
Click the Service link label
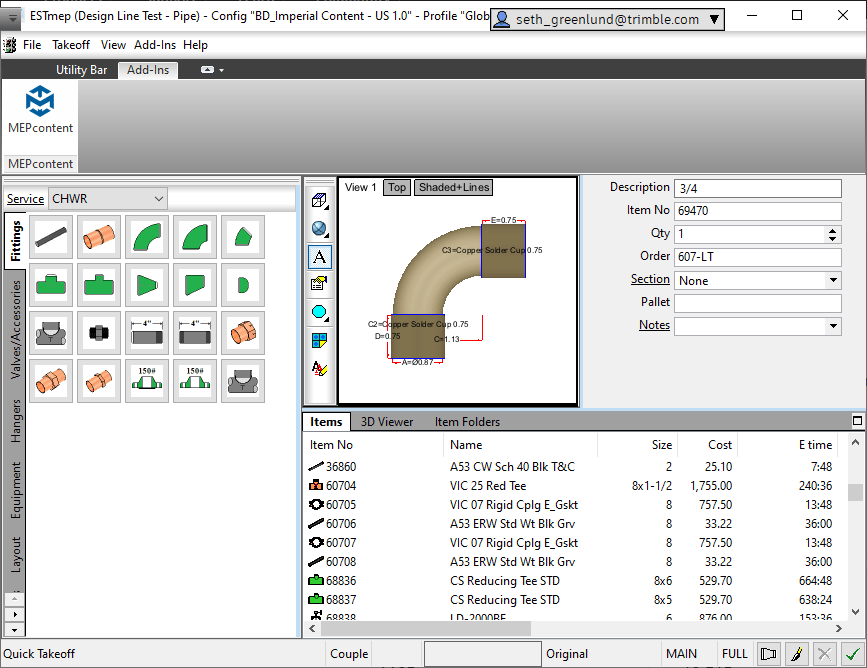tap(25, 199)
